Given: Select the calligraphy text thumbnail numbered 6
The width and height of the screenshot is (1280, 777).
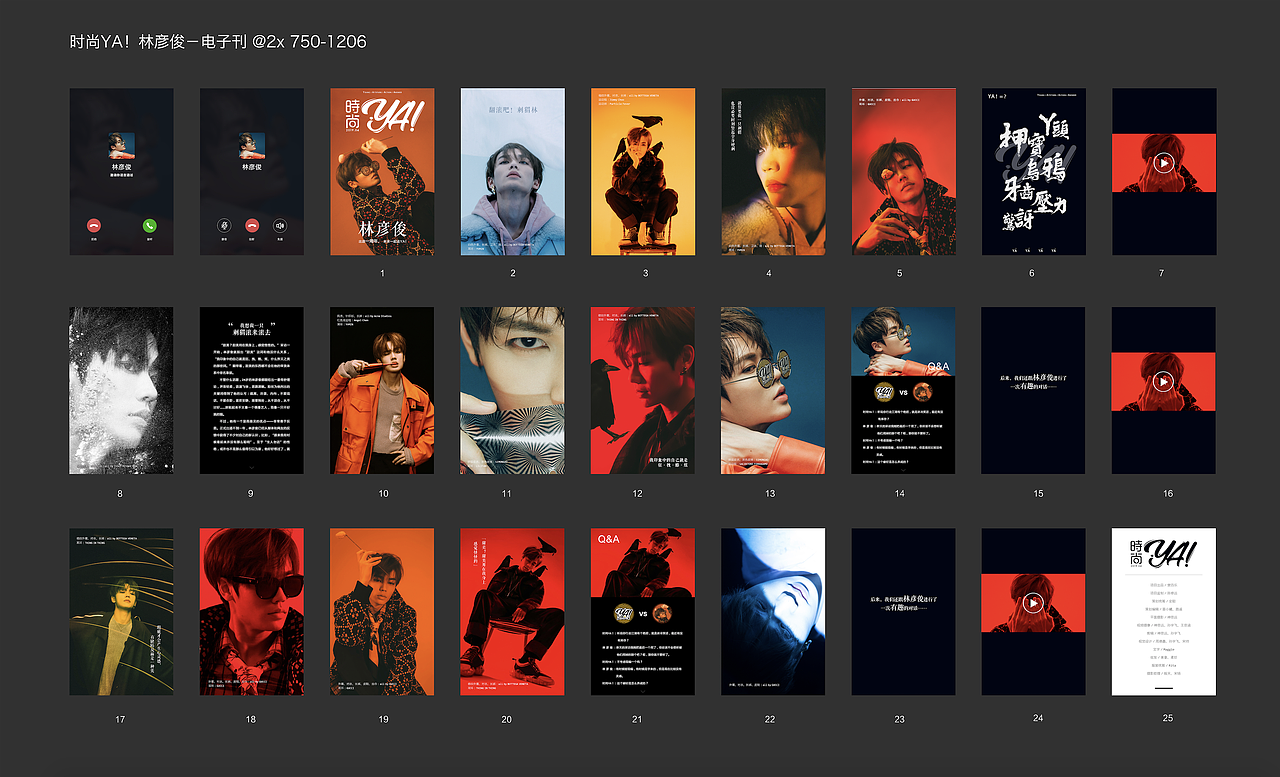Looking at the screenshot, I should (x=1033, y=171).
